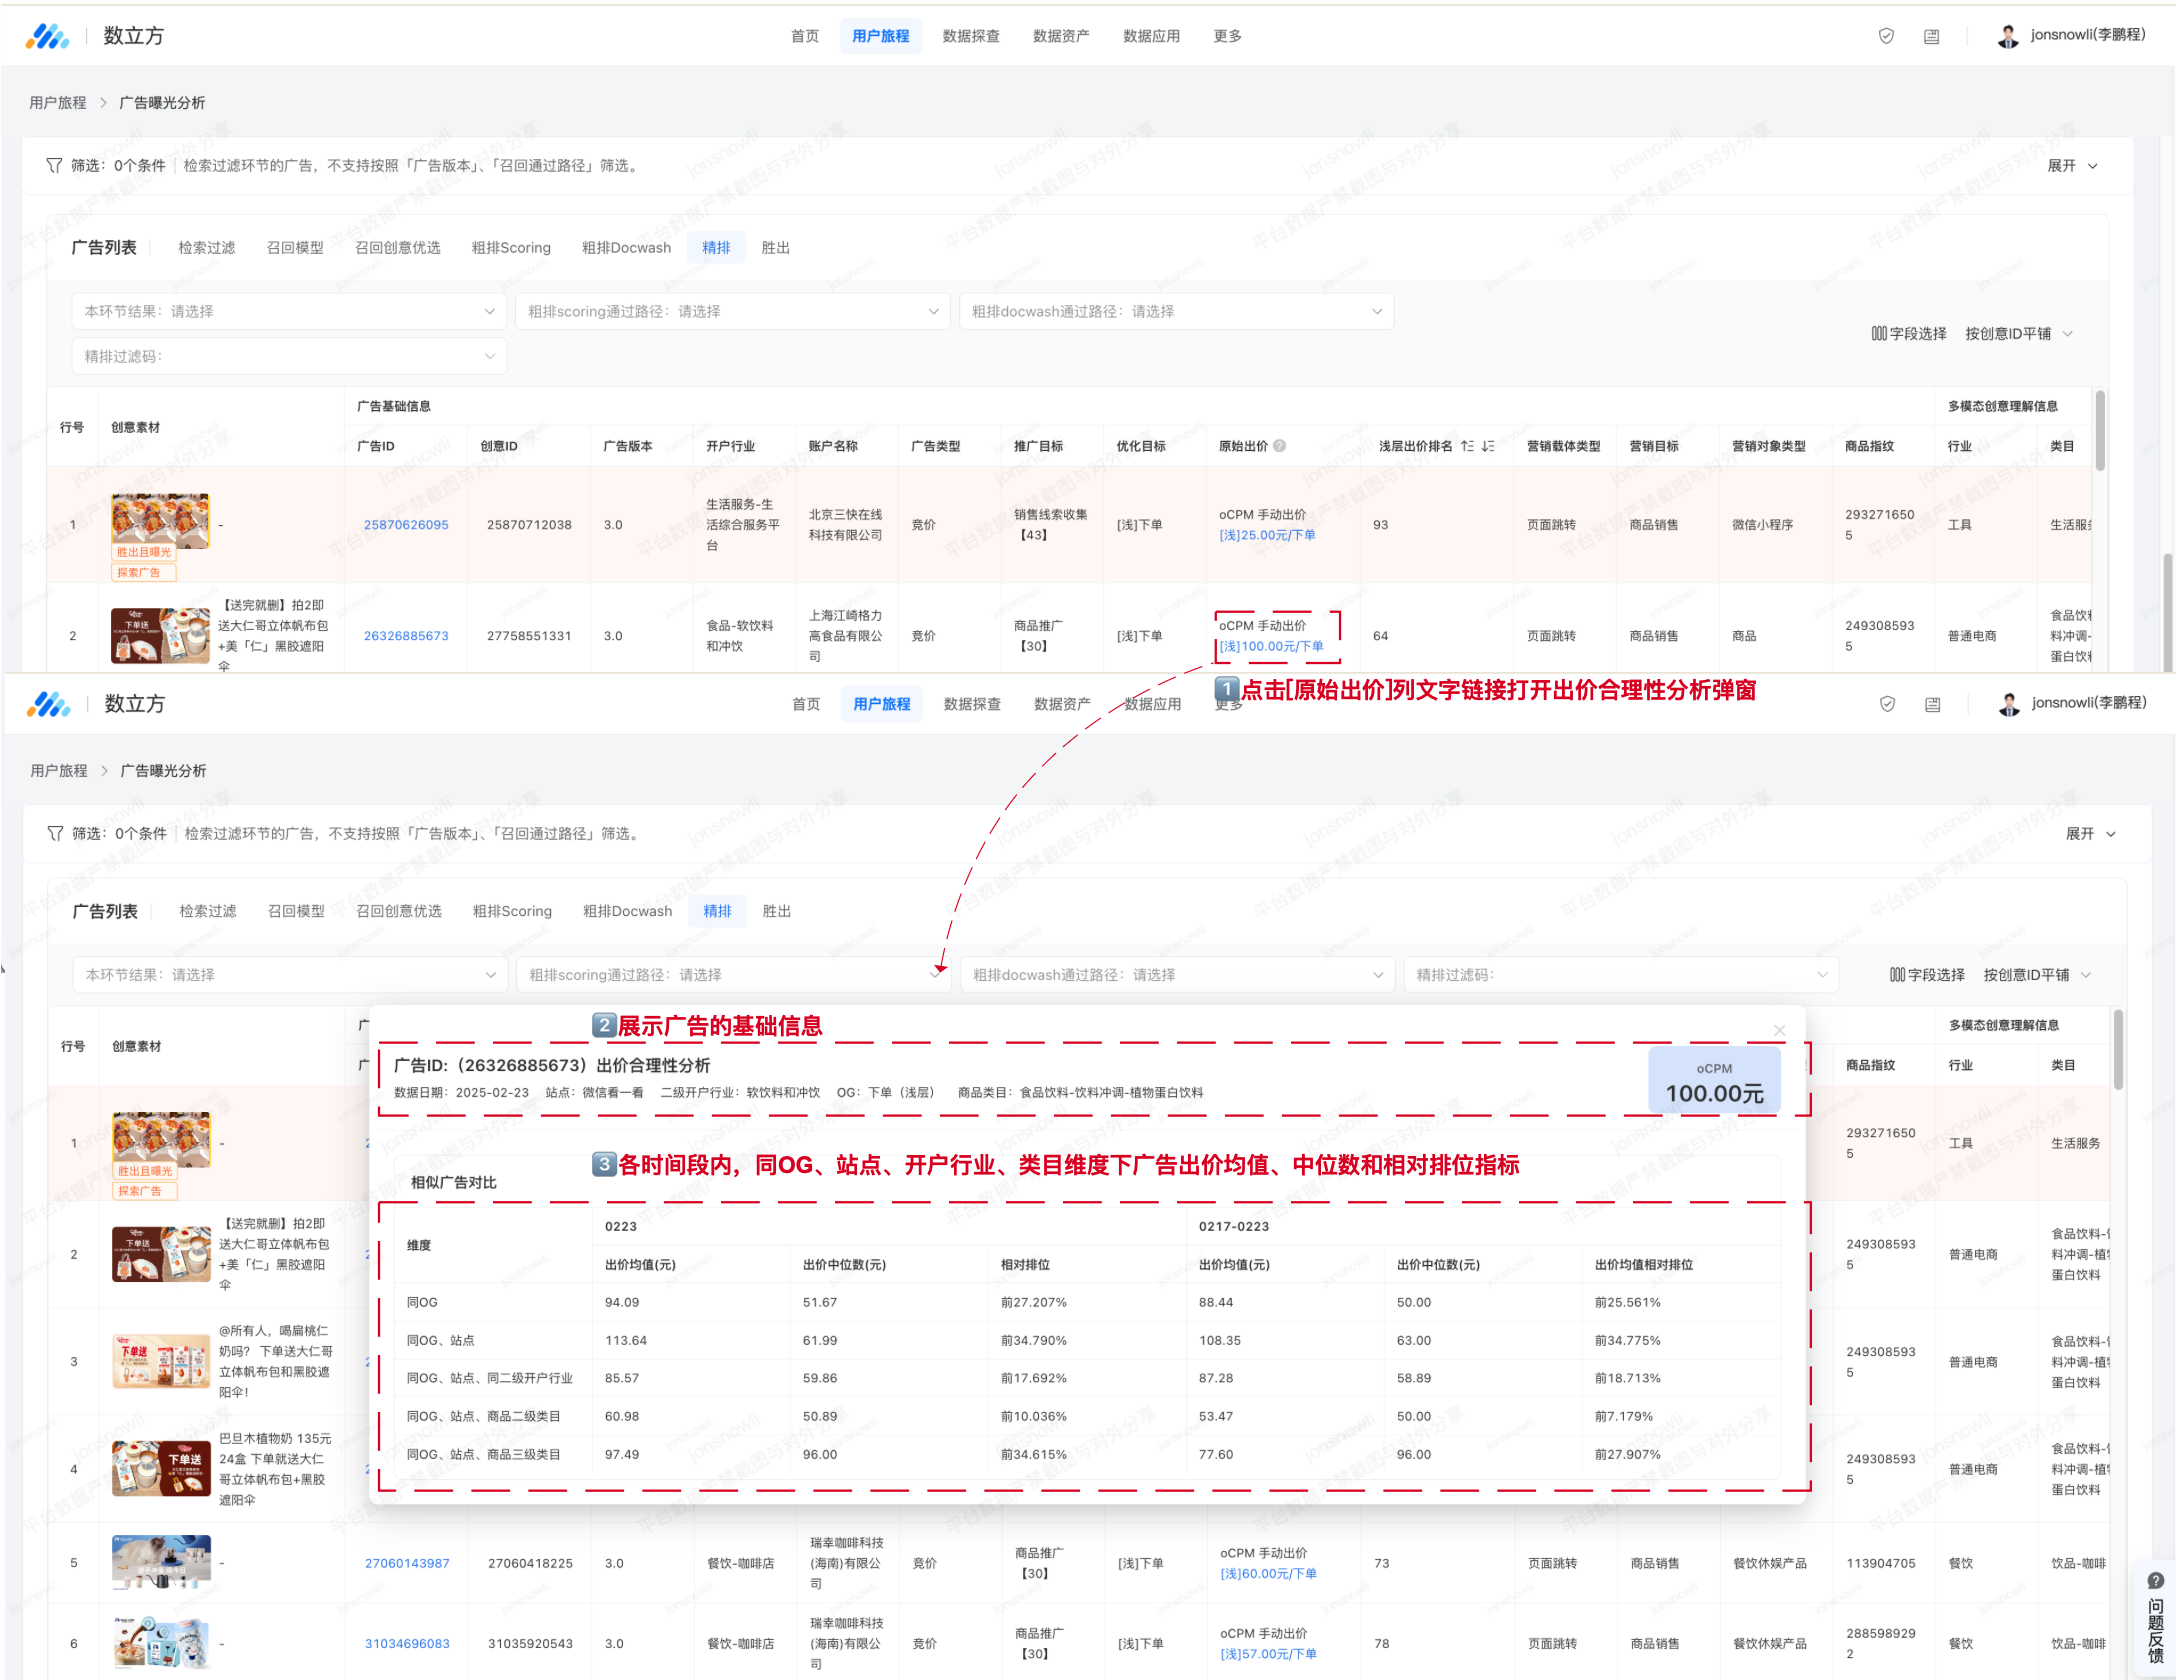
Task: Open the 问题反馈 feedback widget
Action: pyautogui.click(x=2155, y=1620)
